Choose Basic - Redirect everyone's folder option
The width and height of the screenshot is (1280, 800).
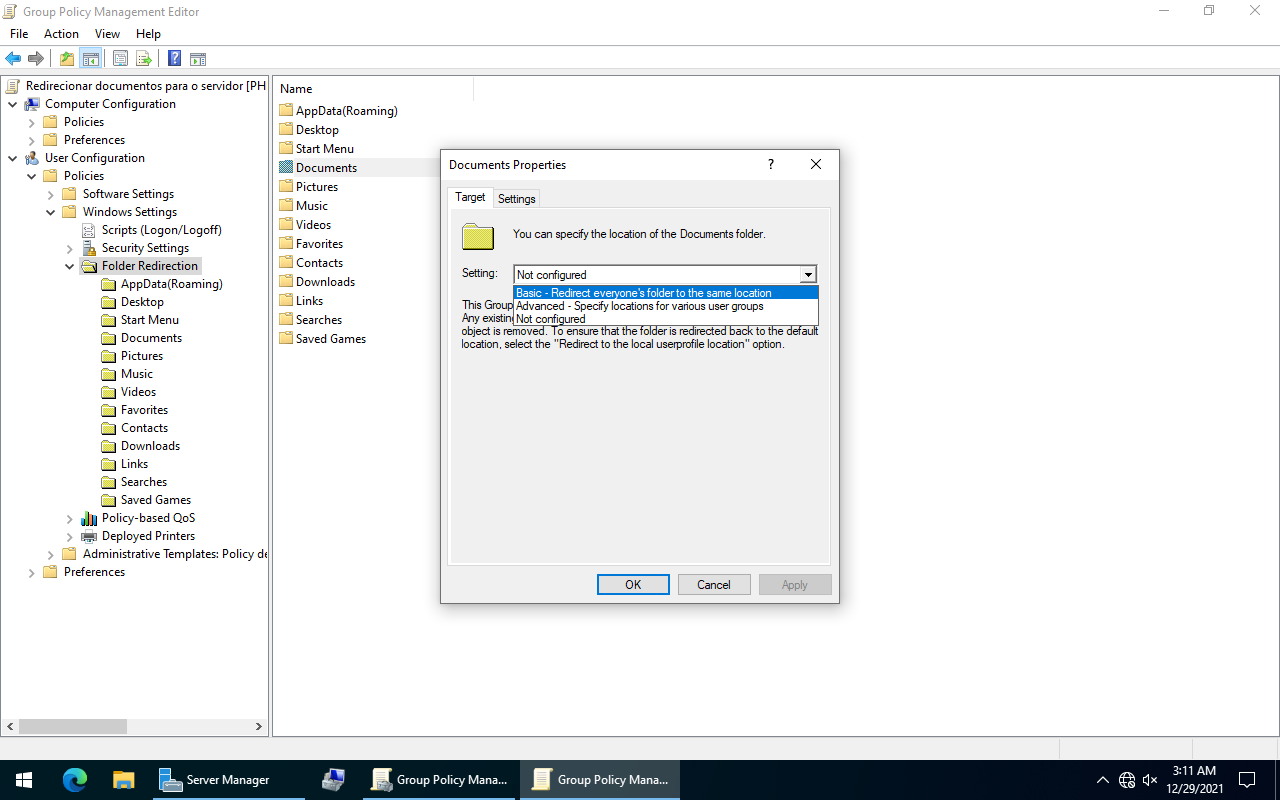point(644,293)
